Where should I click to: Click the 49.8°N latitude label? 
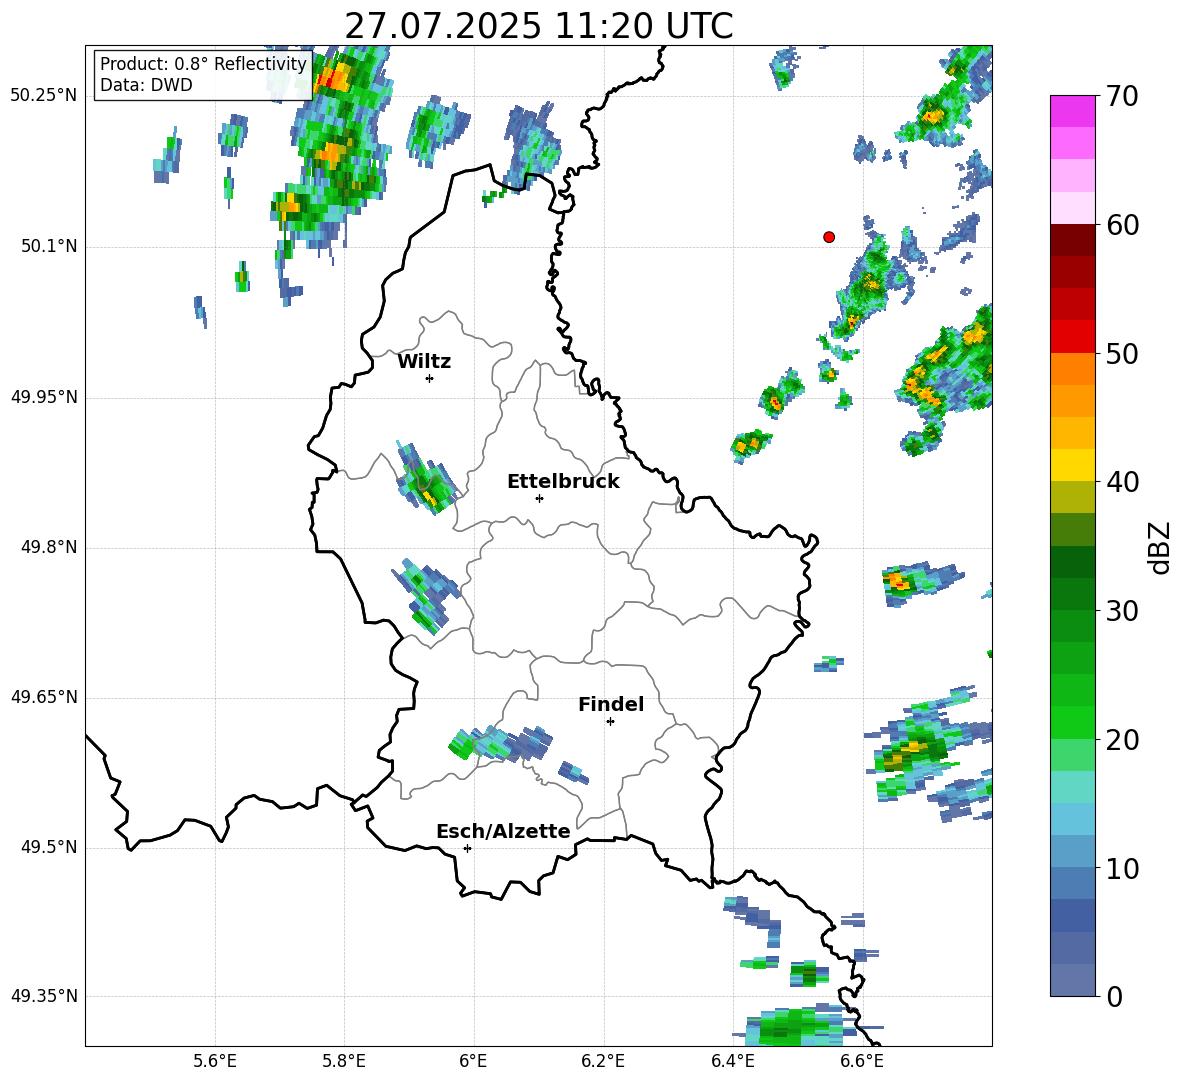(x=49, y=547)
